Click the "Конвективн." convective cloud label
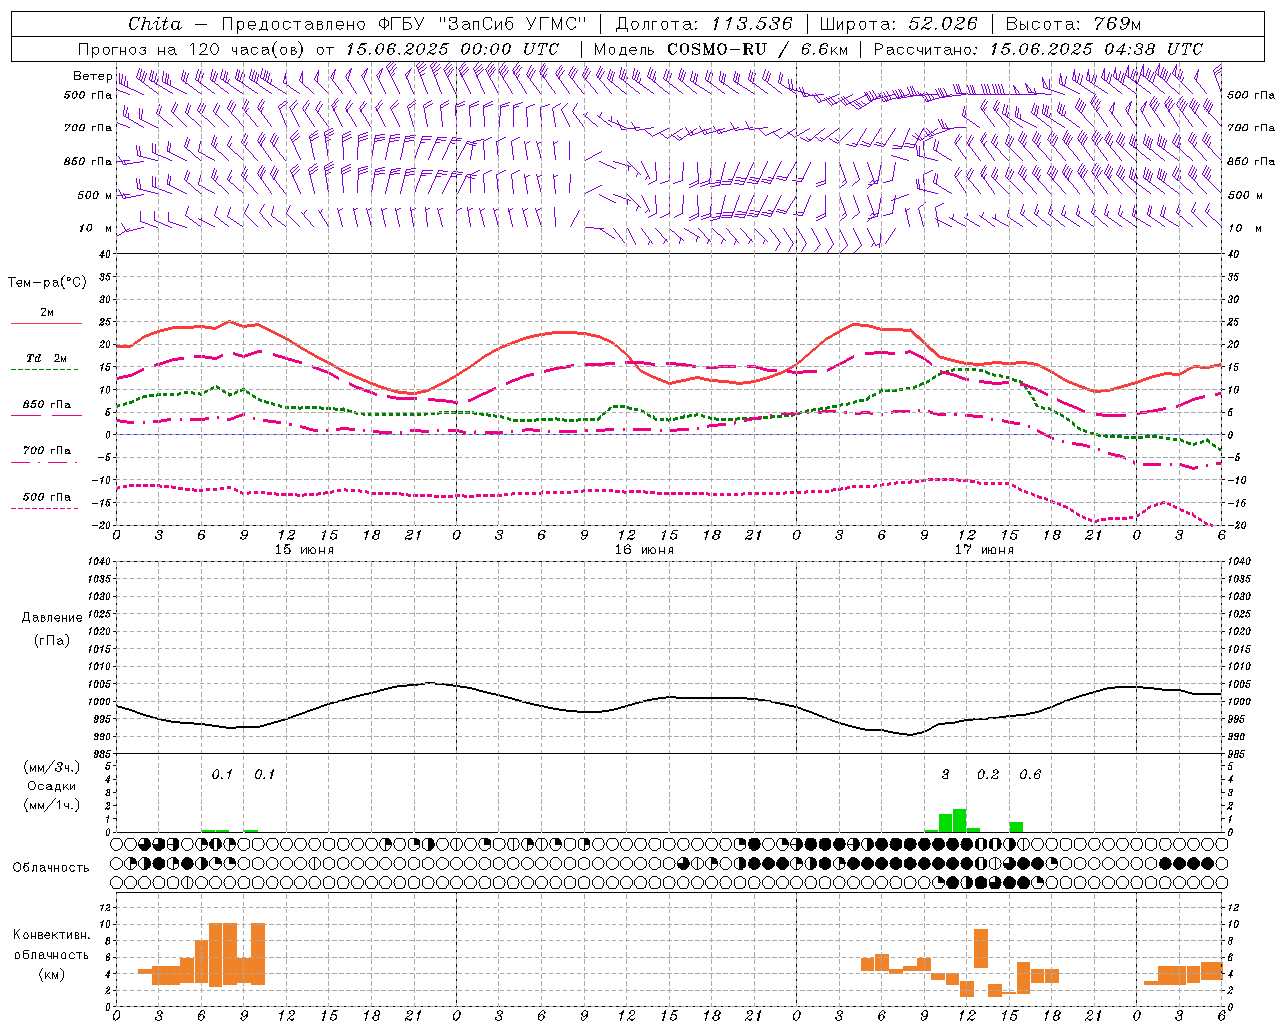The width and height of the screenshot is (1280, 1024). coord(51,935)
